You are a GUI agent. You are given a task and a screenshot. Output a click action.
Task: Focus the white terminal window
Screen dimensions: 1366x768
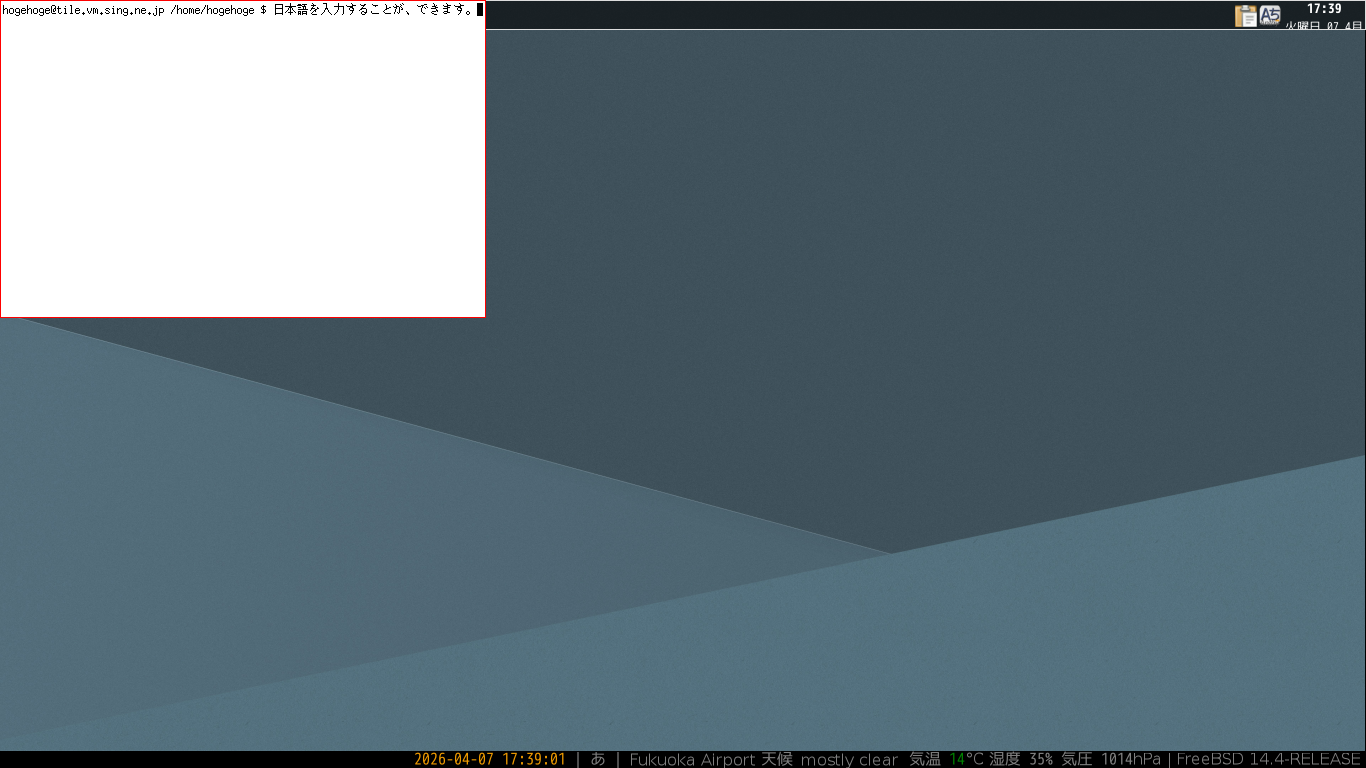[243, 159]
